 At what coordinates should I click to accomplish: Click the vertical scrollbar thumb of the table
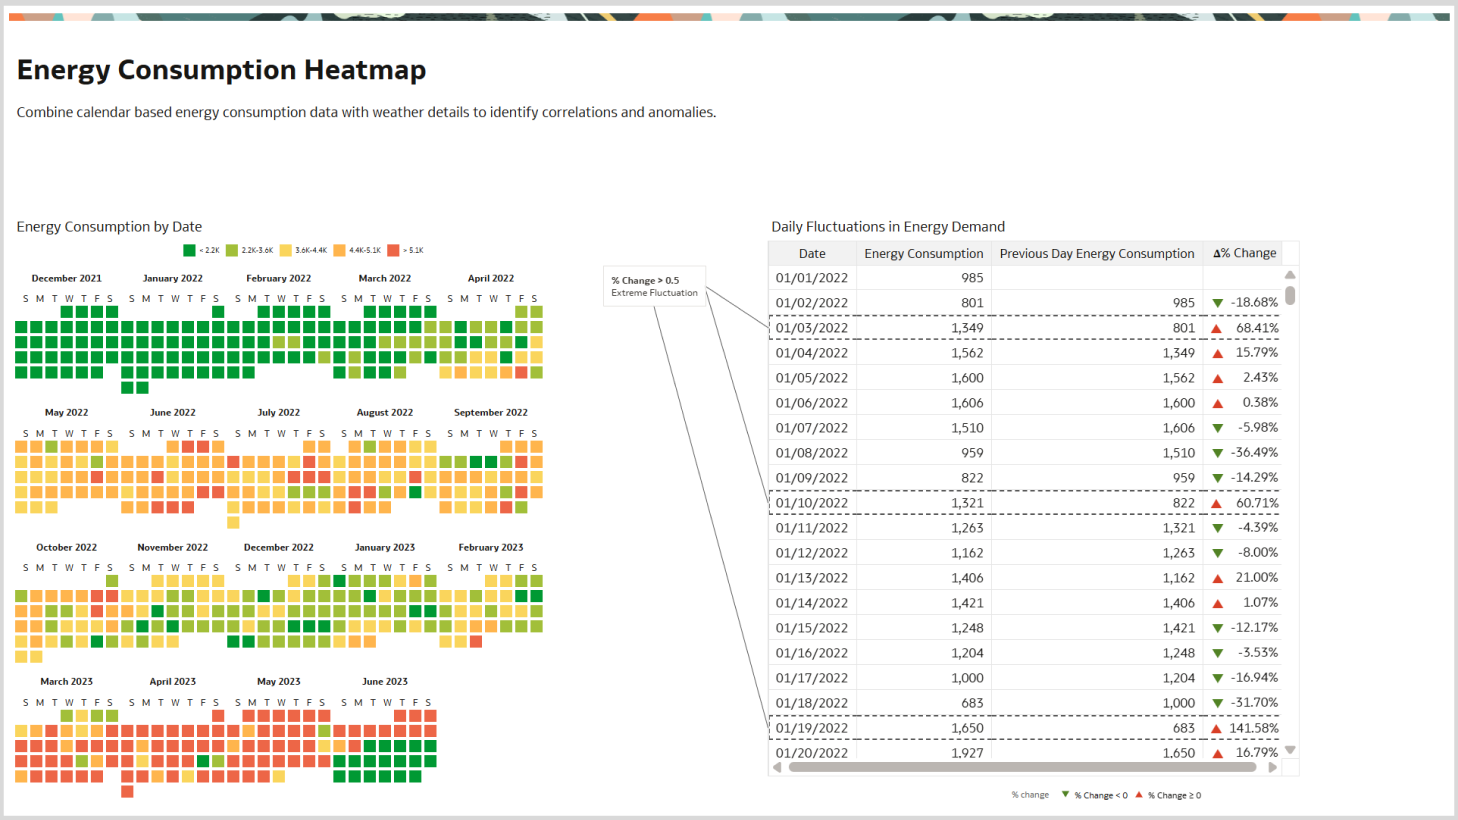point(1289,295)
